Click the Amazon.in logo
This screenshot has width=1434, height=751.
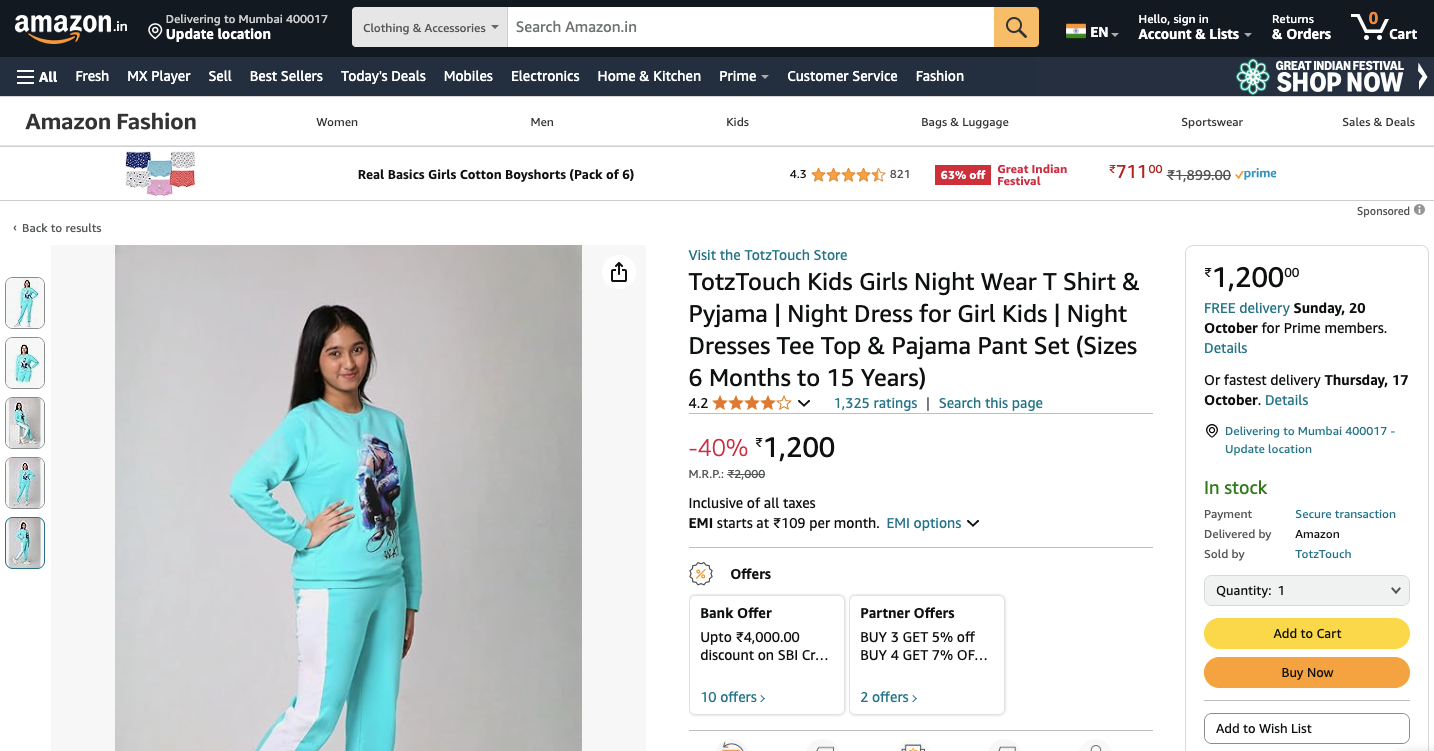[71, 27]
